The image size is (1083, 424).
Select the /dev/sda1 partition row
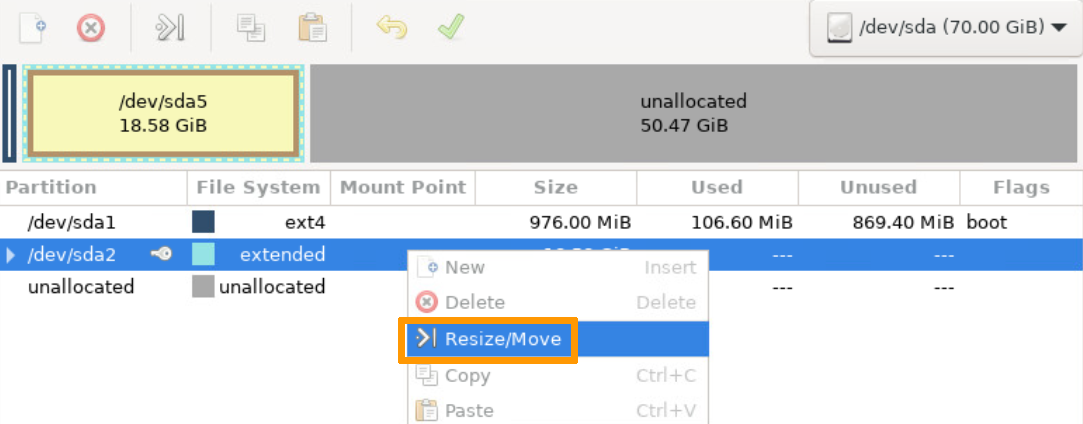tap(70, 222)
